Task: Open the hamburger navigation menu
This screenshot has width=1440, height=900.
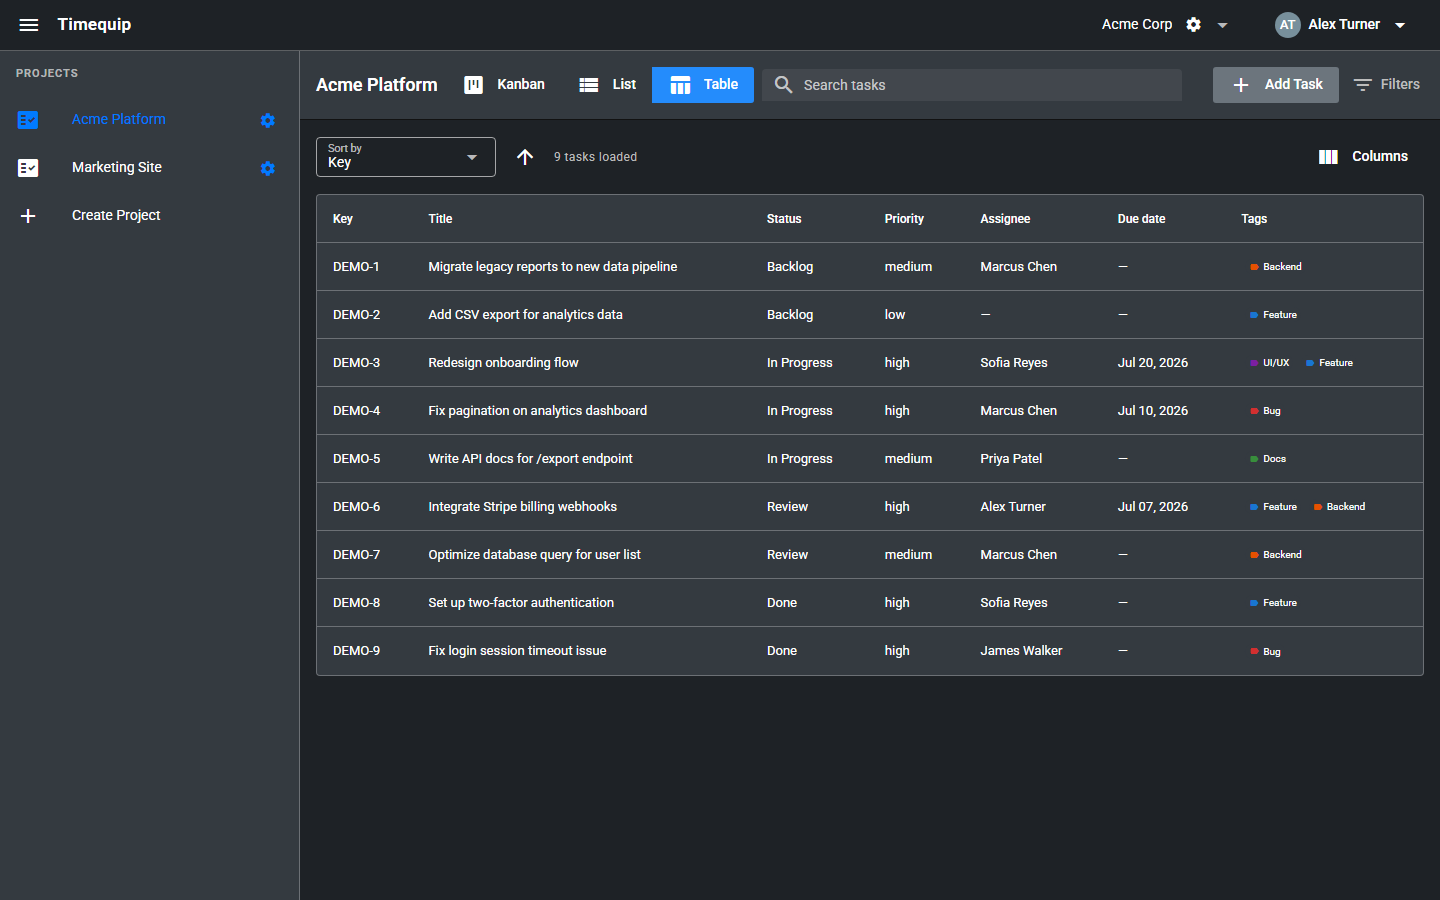Action: click(x=29, y=25)
